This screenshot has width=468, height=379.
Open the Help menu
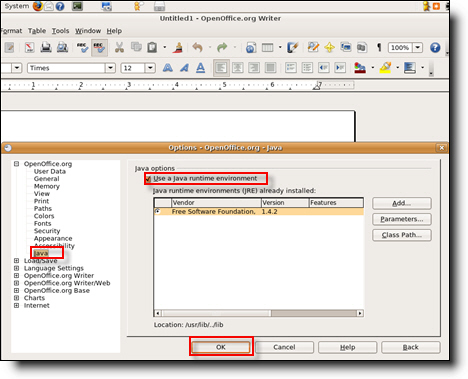pyautogui.click(x=114, y=31)
